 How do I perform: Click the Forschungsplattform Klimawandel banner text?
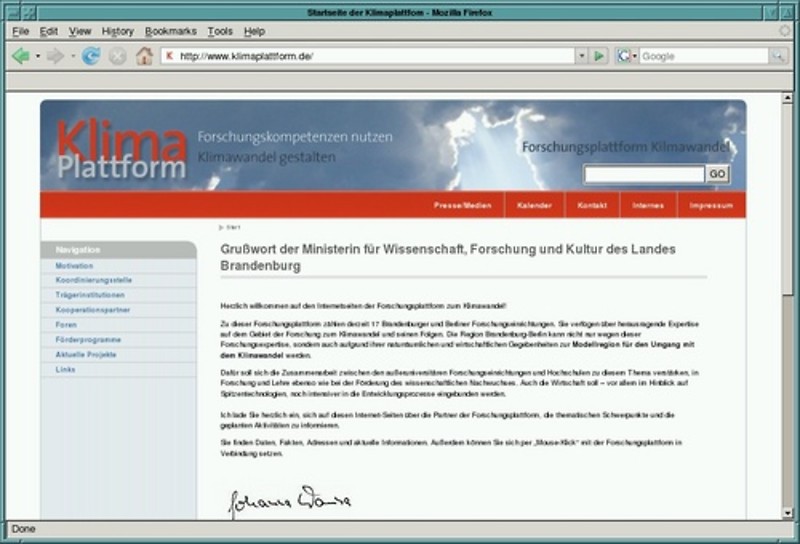(626, 147)
